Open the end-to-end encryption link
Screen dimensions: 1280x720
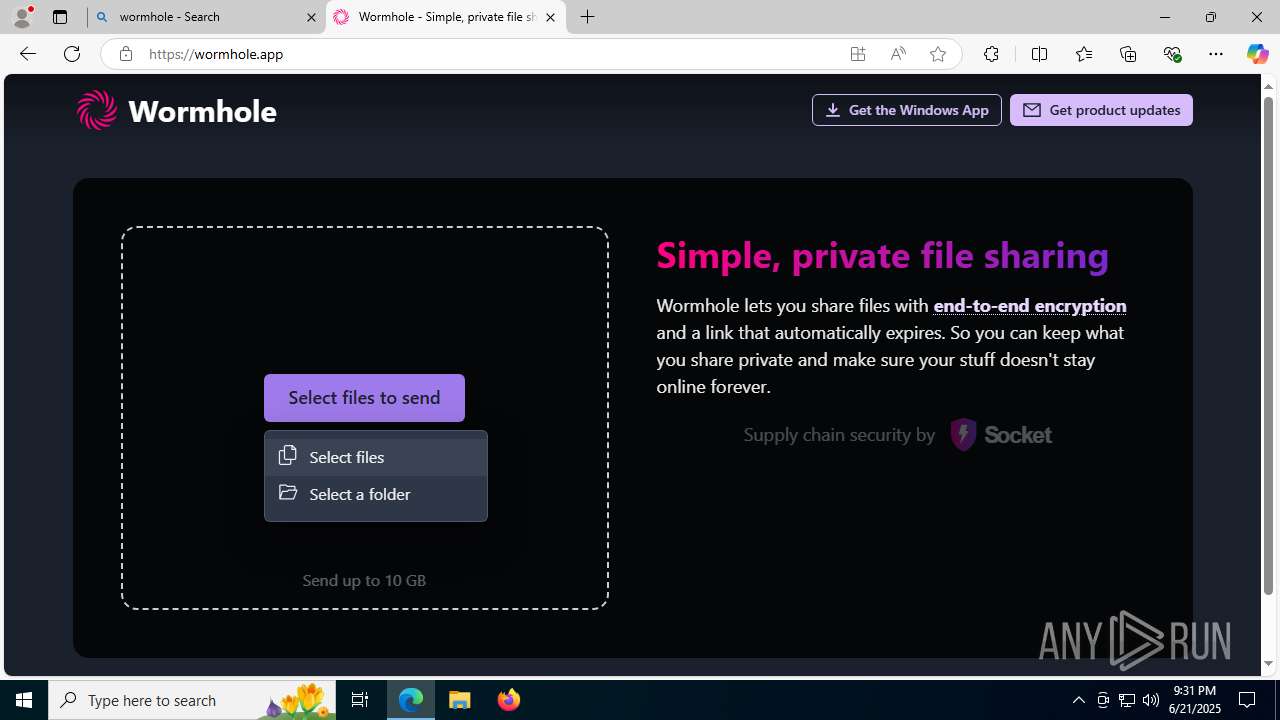coord(1029,305)
